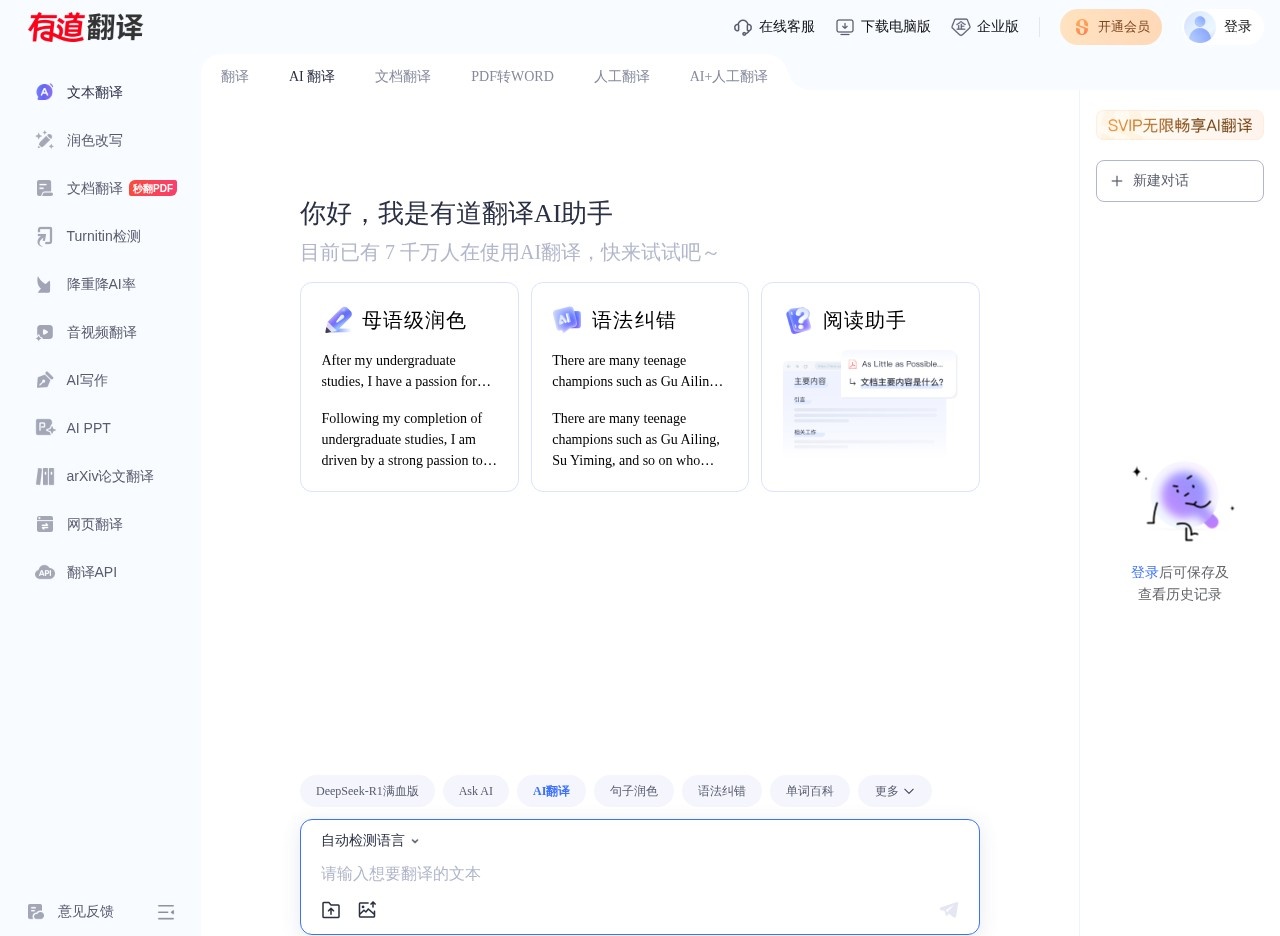Screen dimensions: 1280x936
Task: Expand the 更多 options chip
Action: pos(894,791)
